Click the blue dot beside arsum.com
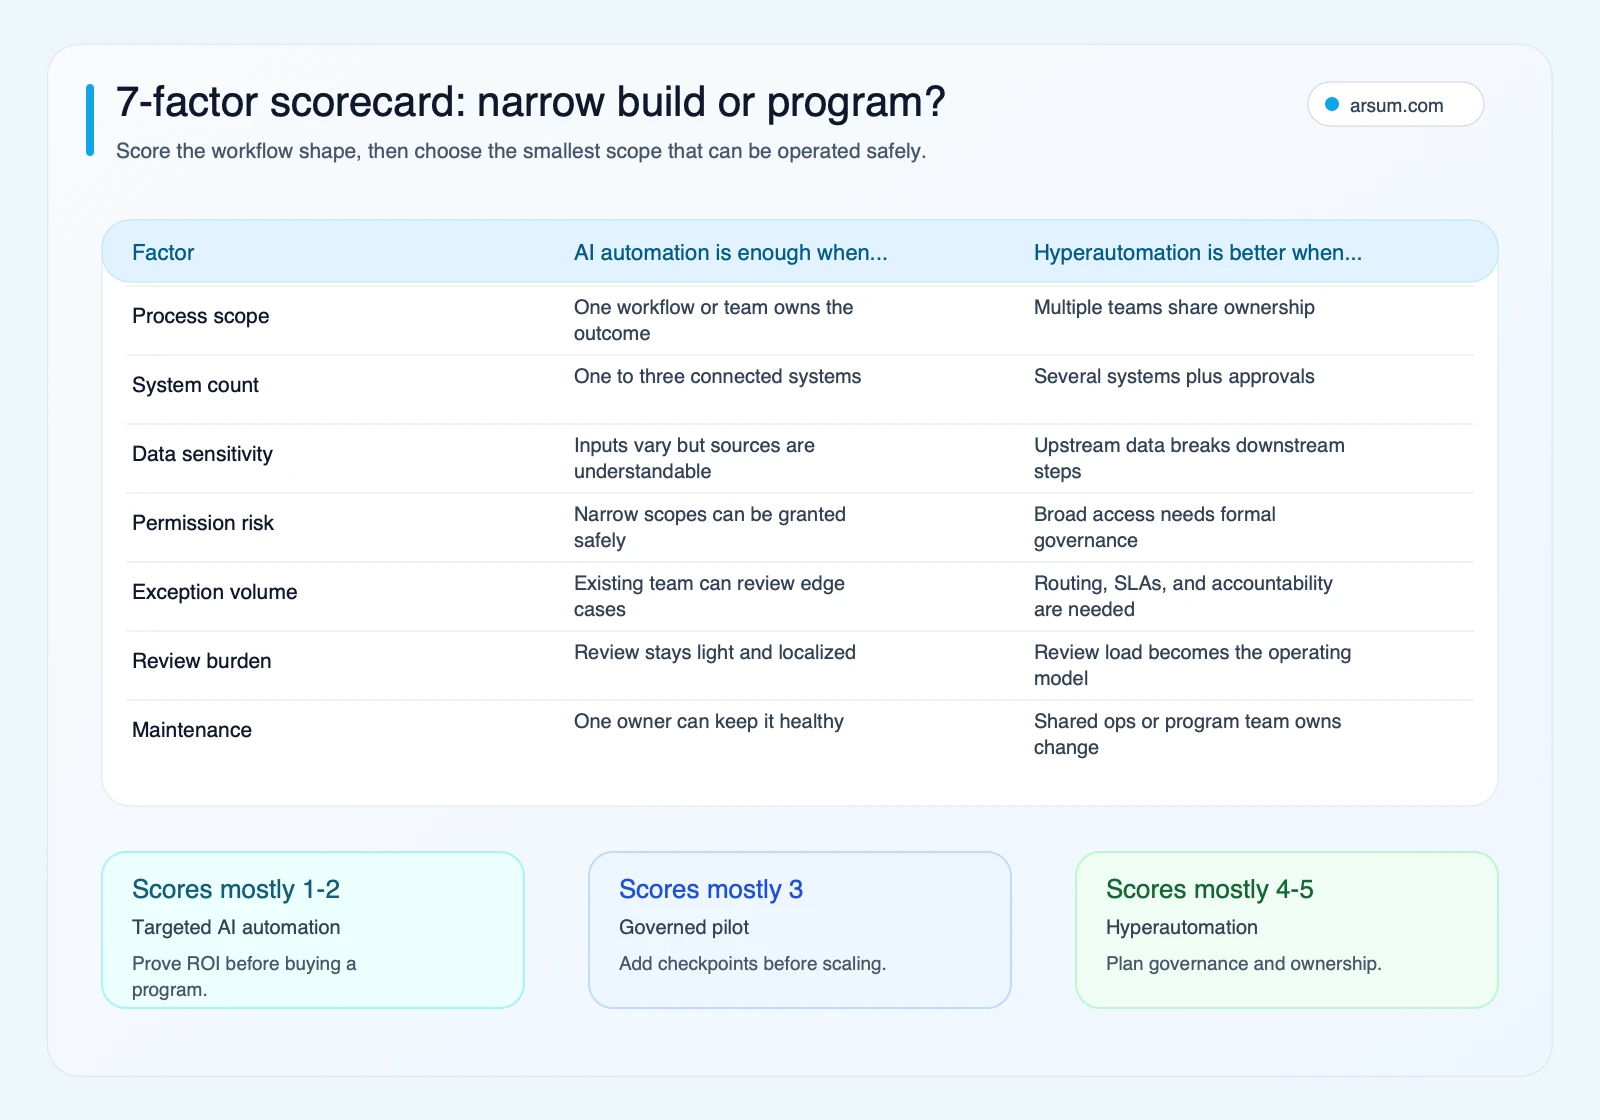1600x1120 pixels. pos(1332,105)
